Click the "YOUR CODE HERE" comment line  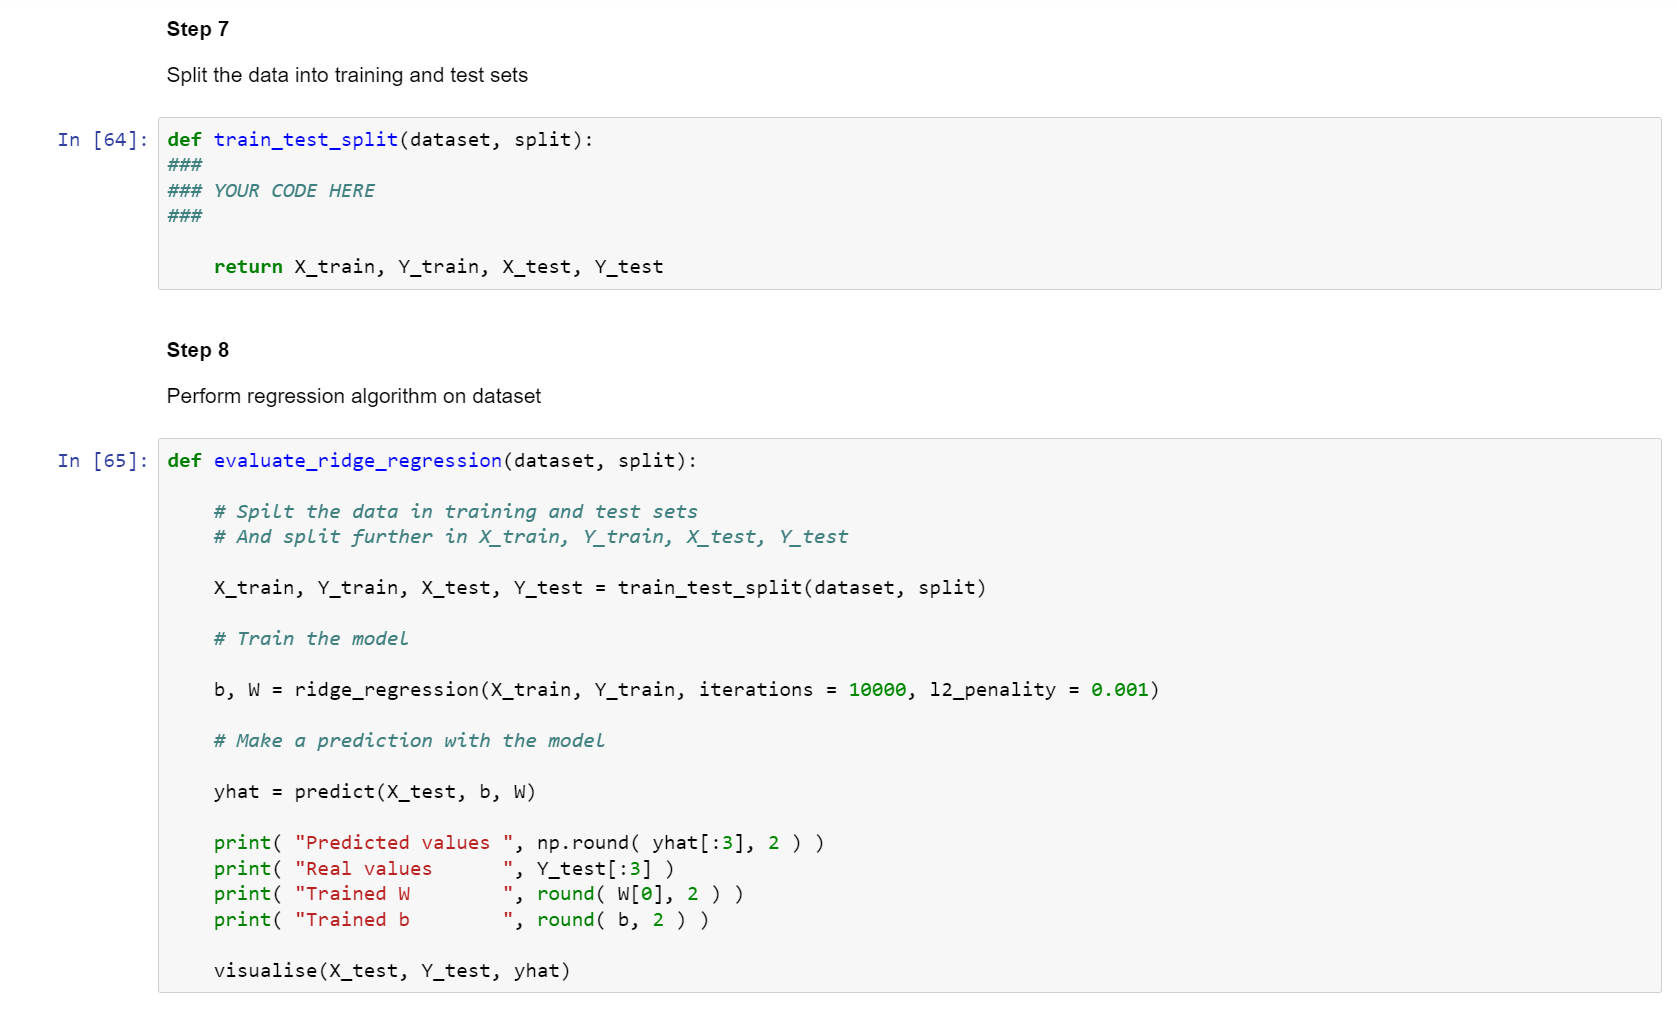293,190
